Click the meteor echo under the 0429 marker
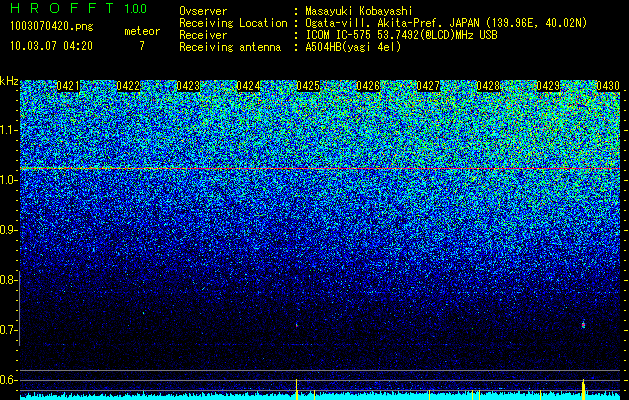Viewport: 629px width, 400px height. pyautogui.click(x=583, y=324)
